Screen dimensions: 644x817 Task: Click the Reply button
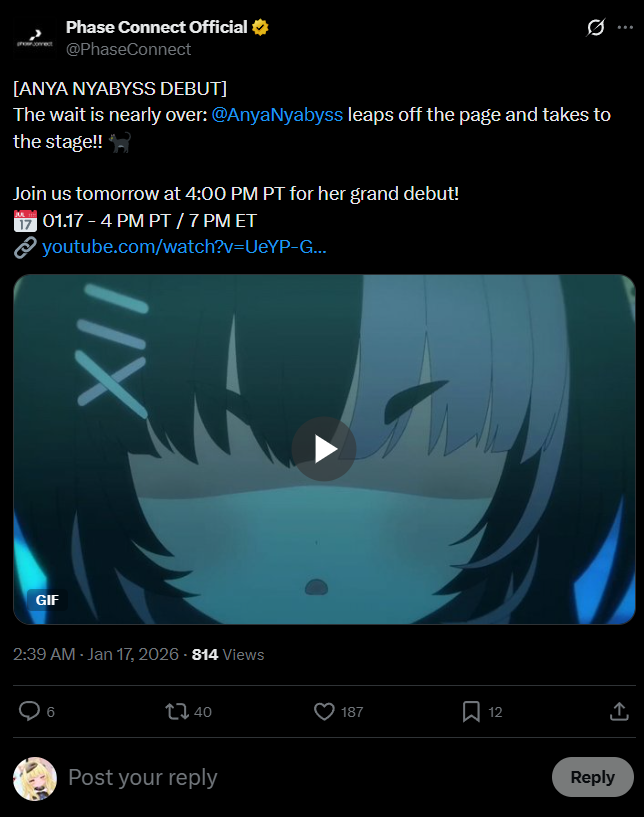tap(593, 777)
